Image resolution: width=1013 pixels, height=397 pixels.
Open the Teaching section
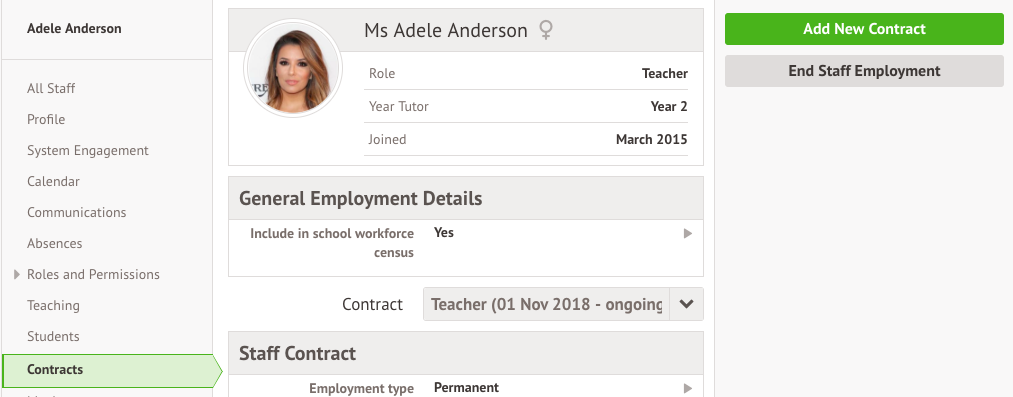[x=54, y=305]
